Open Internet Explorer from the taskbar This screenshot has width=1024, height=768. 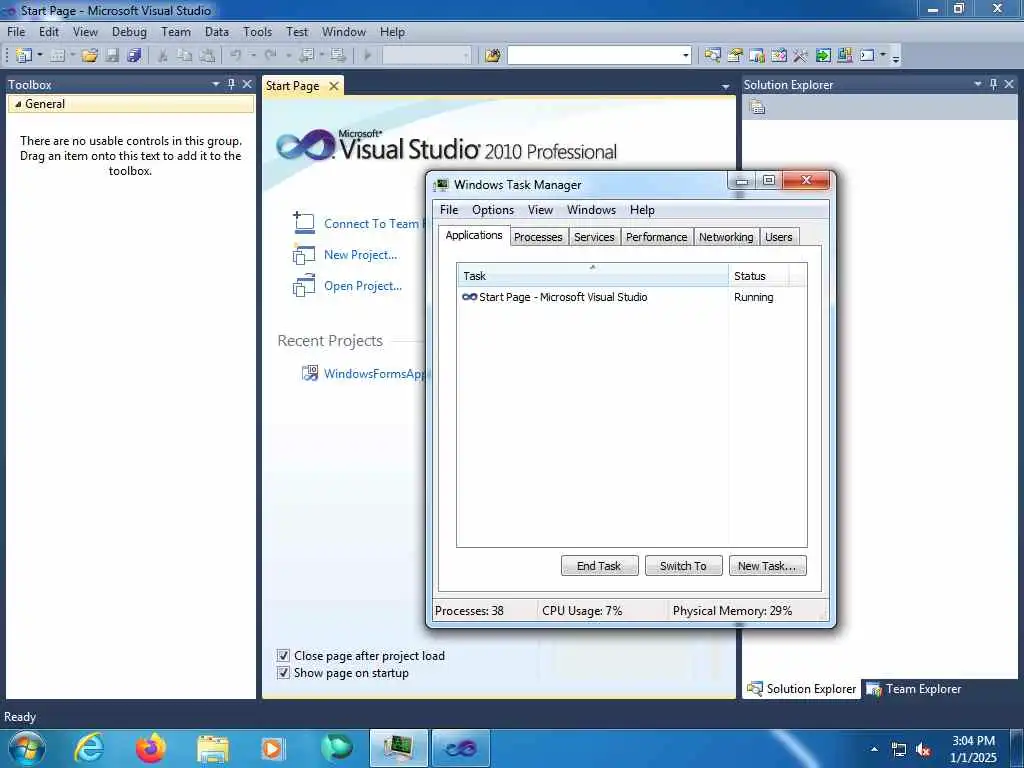click(89, 748)
